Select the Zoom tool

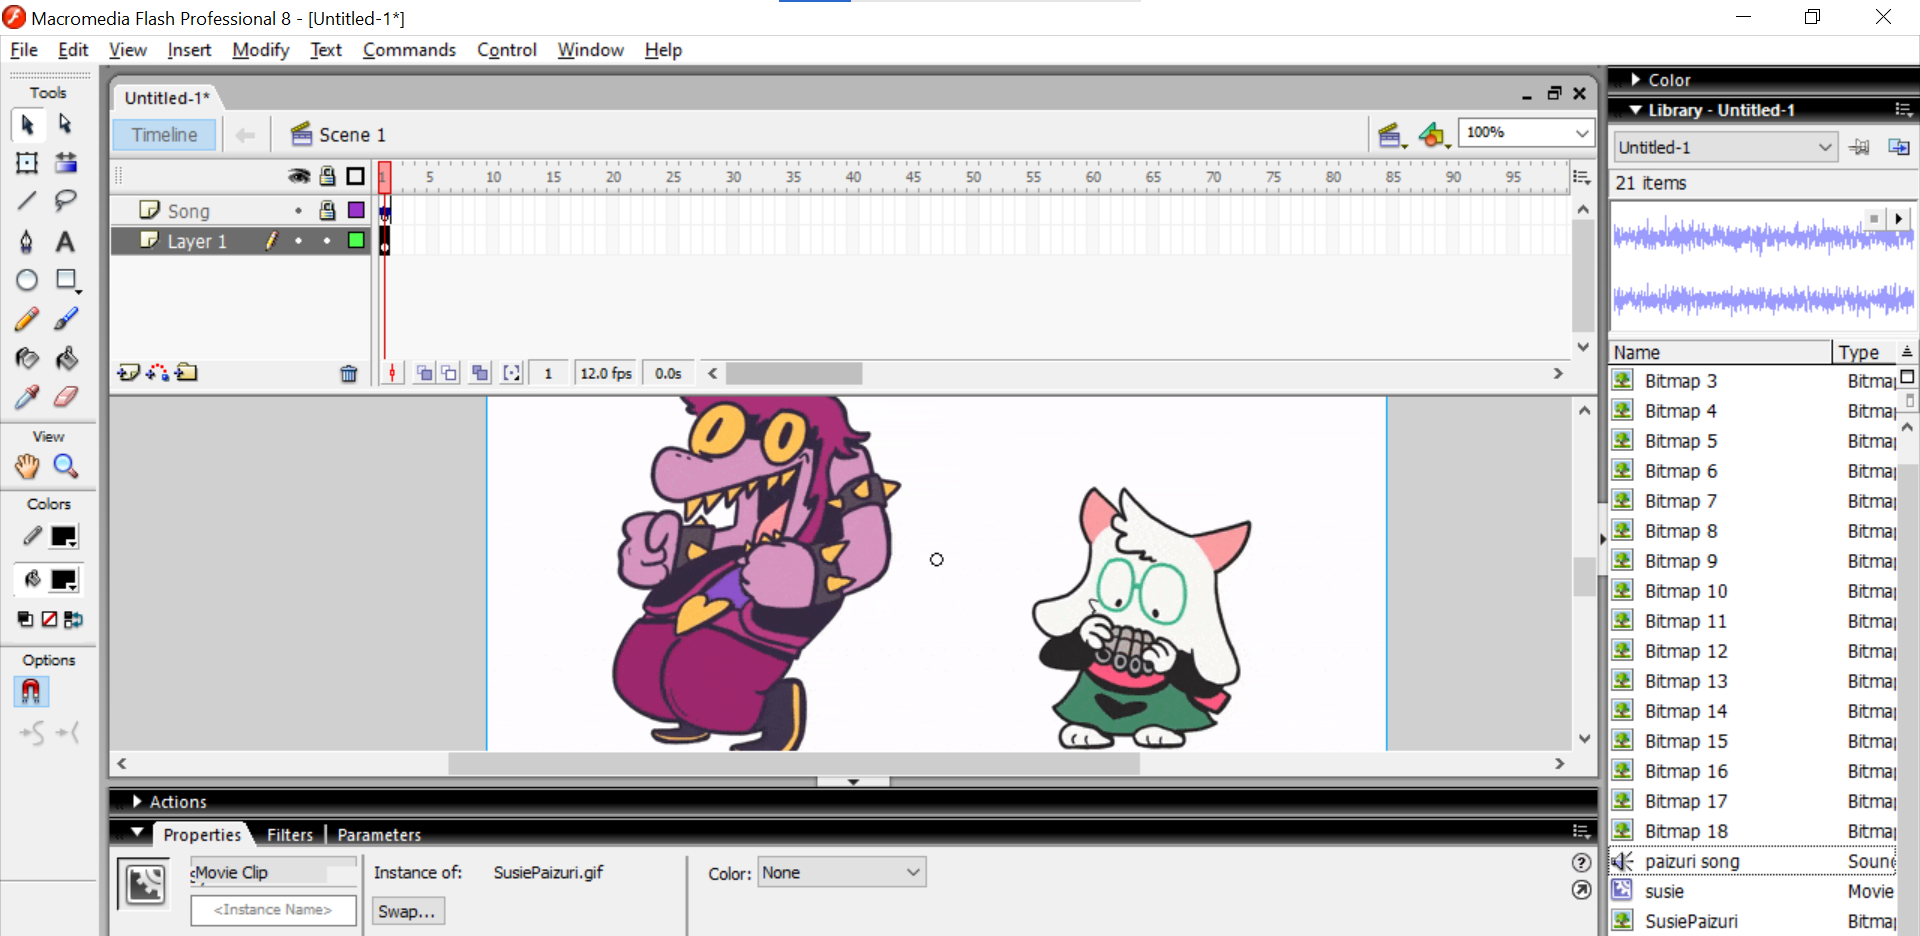65,466
